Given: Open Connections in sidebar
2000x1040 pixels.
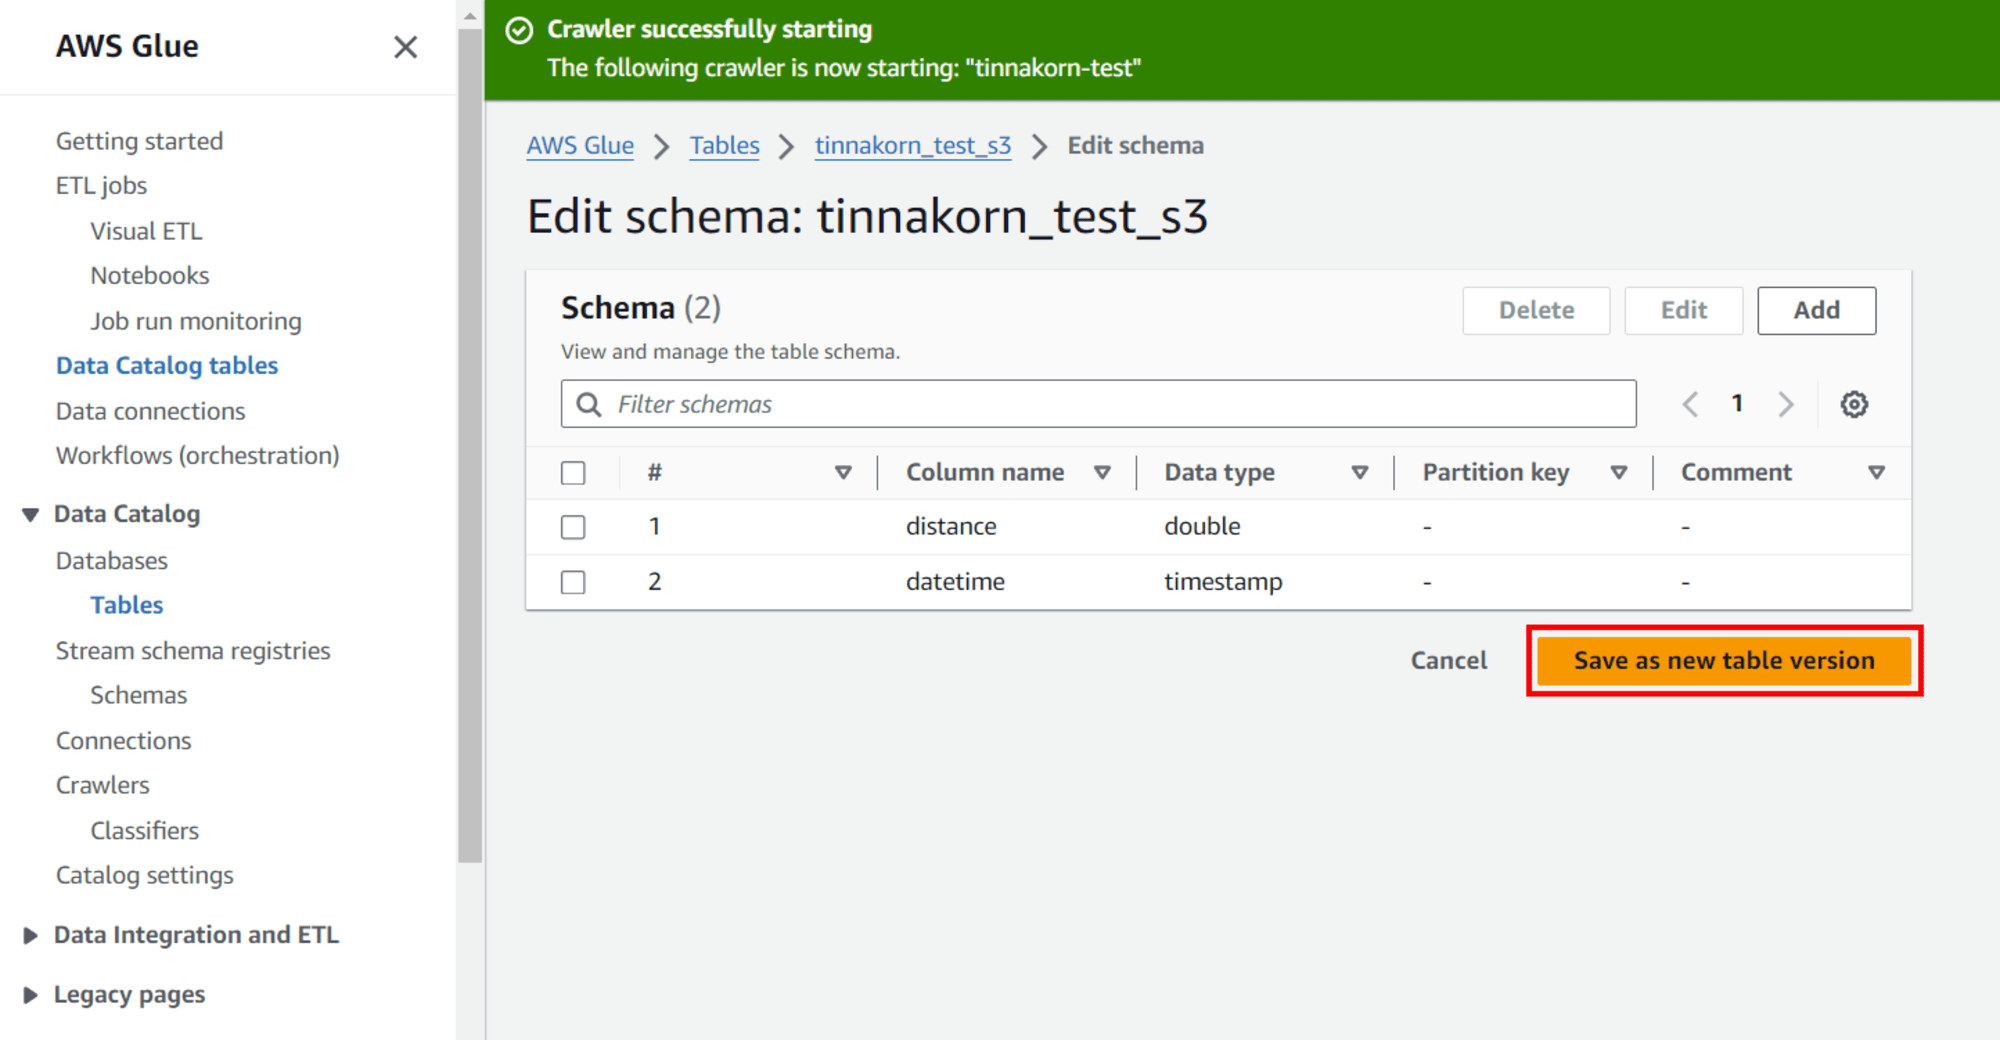Looking at the screenshot, I should 123,741.
